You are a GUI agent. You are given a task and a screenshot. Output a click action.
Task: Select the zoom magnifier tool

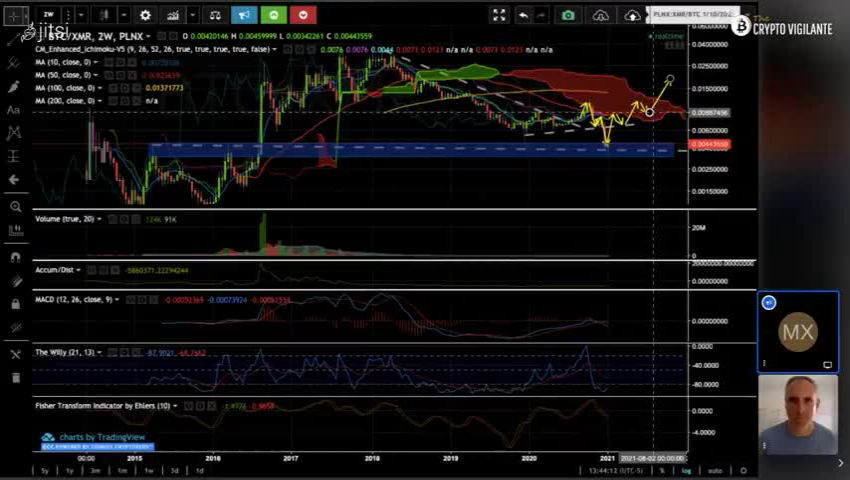(15, 207)
